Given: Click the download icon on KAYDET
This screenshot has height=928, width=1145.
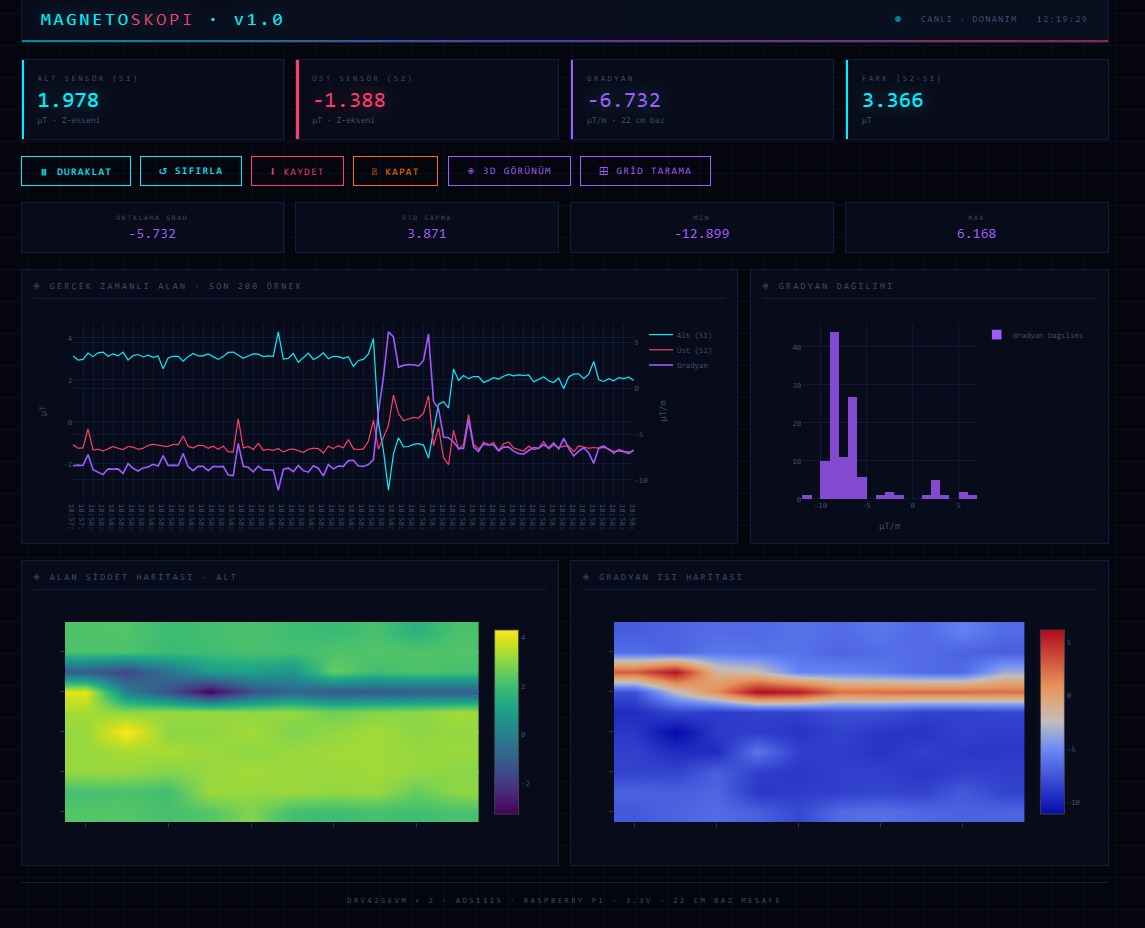Looking at the screenshot, I should [272, 172].
